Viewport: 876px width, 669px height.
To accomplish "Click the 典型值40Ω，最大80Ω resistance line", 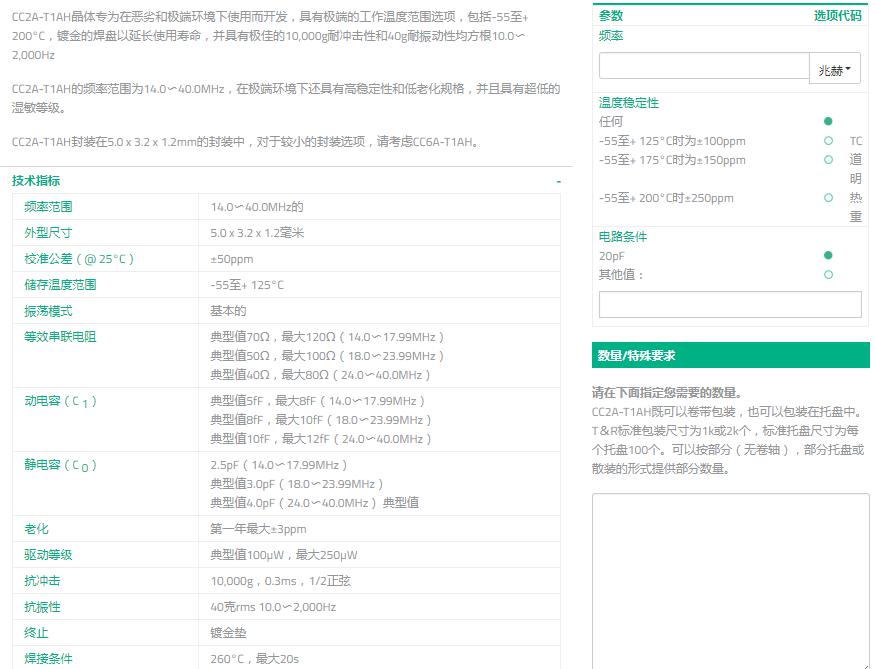I will (x=320, y=374).
